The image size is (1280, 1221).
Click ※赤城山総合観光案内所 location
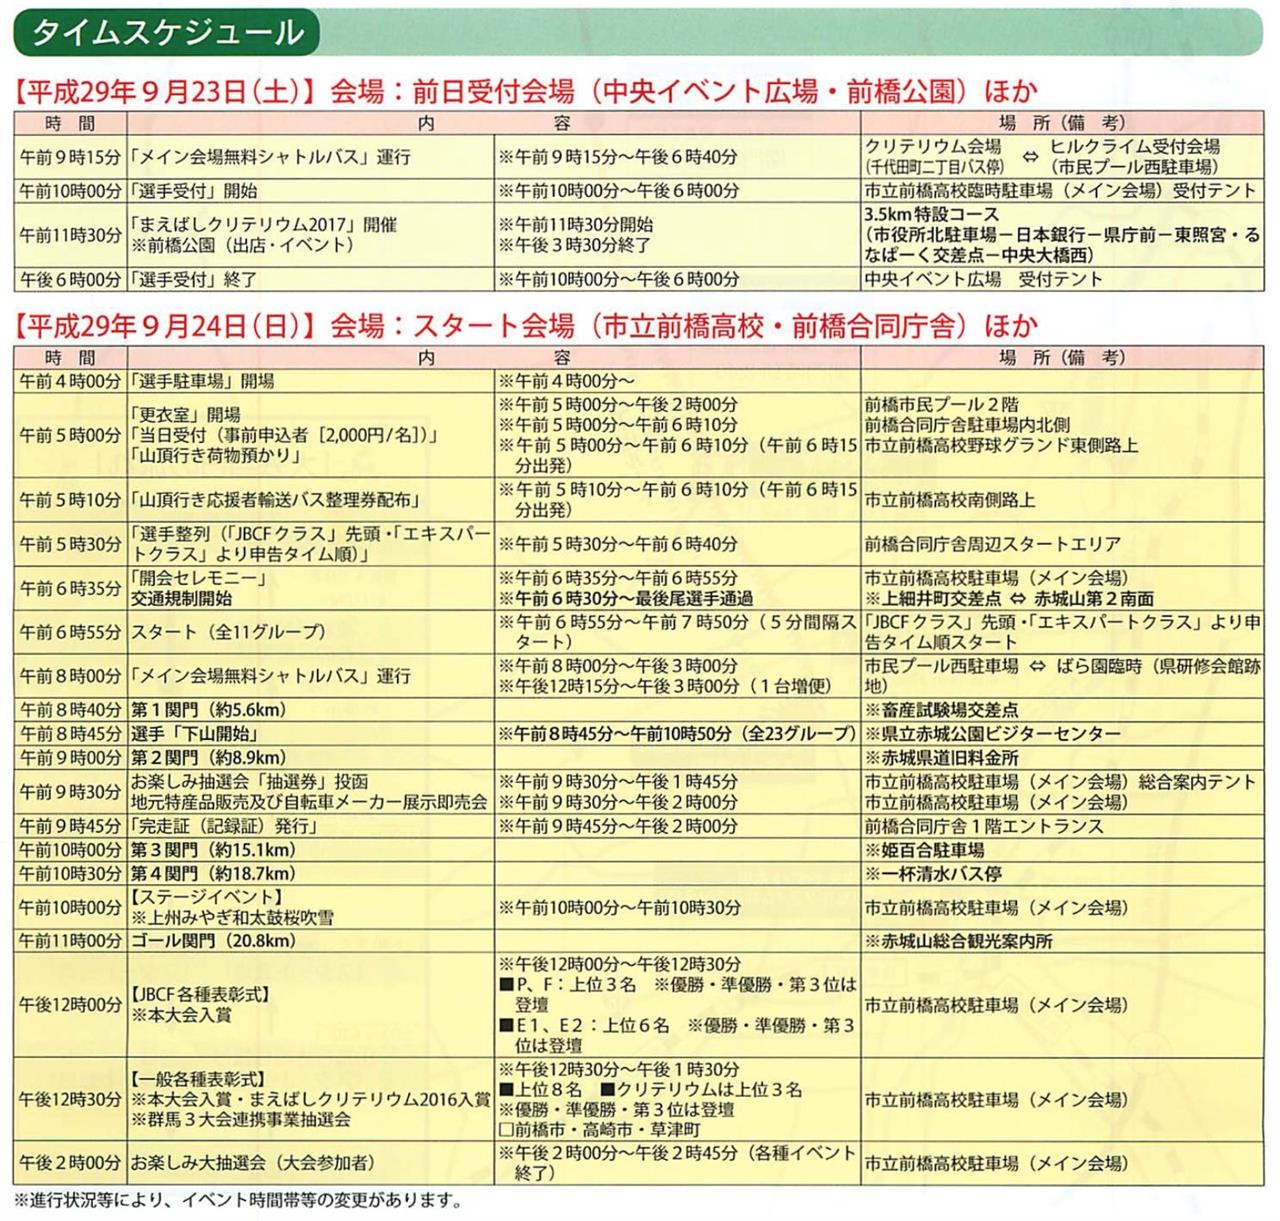(958, 942)
